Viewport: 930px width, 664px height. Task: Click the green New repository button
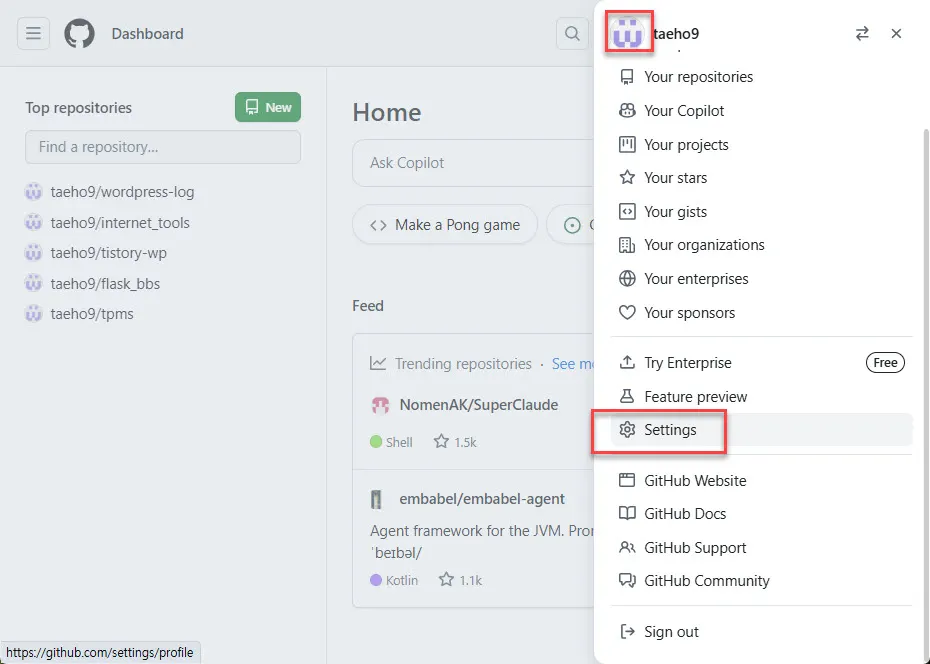click(x=268, y=108)
